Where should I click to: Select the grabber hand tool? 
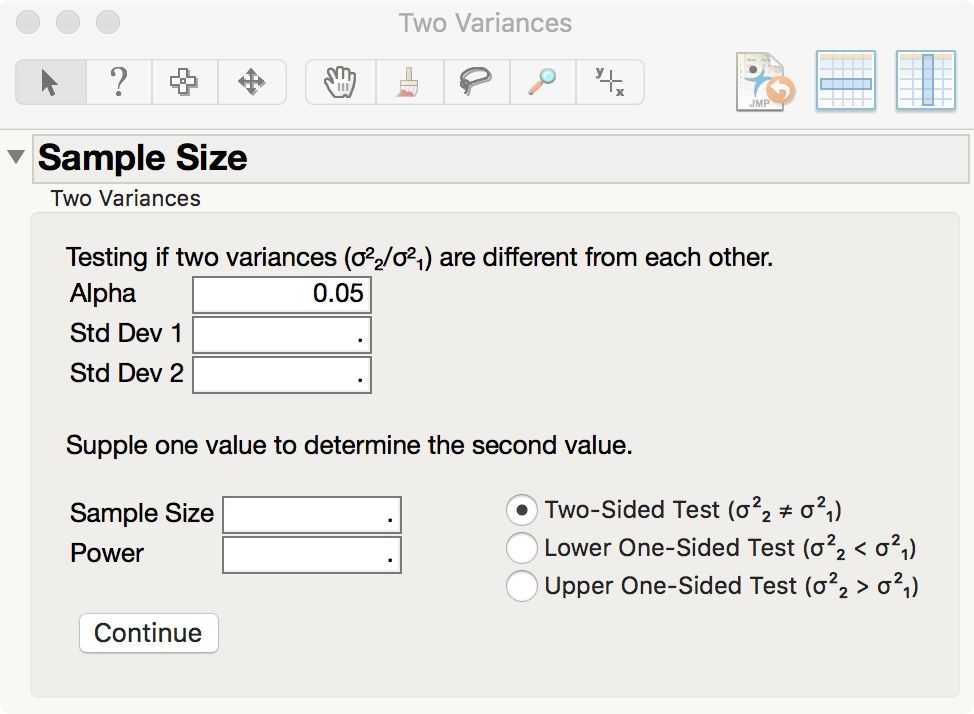tap(340, 82)
